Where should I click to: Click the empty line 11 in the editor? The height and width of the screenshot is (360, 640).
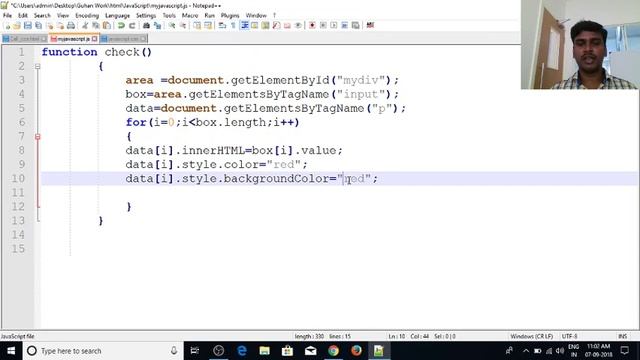click(339, 193)
